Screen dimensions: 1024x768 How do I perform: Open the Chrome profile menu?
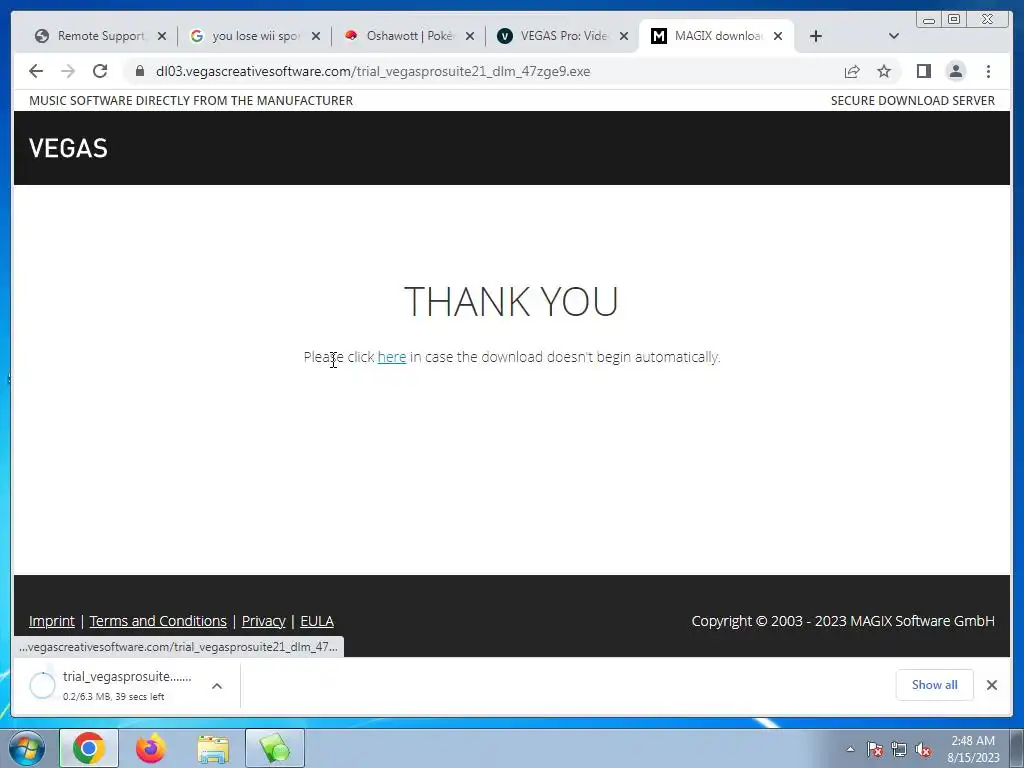(956, 71)
